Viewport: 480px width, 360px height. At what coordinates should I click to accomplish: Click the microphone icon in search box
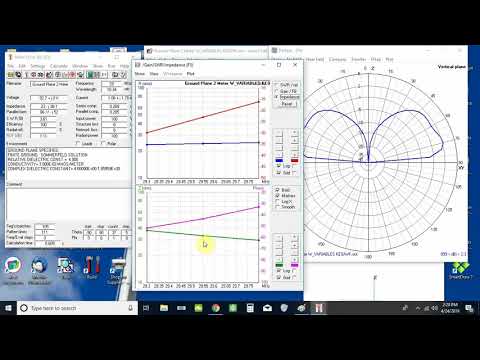[x=131, y=308]
